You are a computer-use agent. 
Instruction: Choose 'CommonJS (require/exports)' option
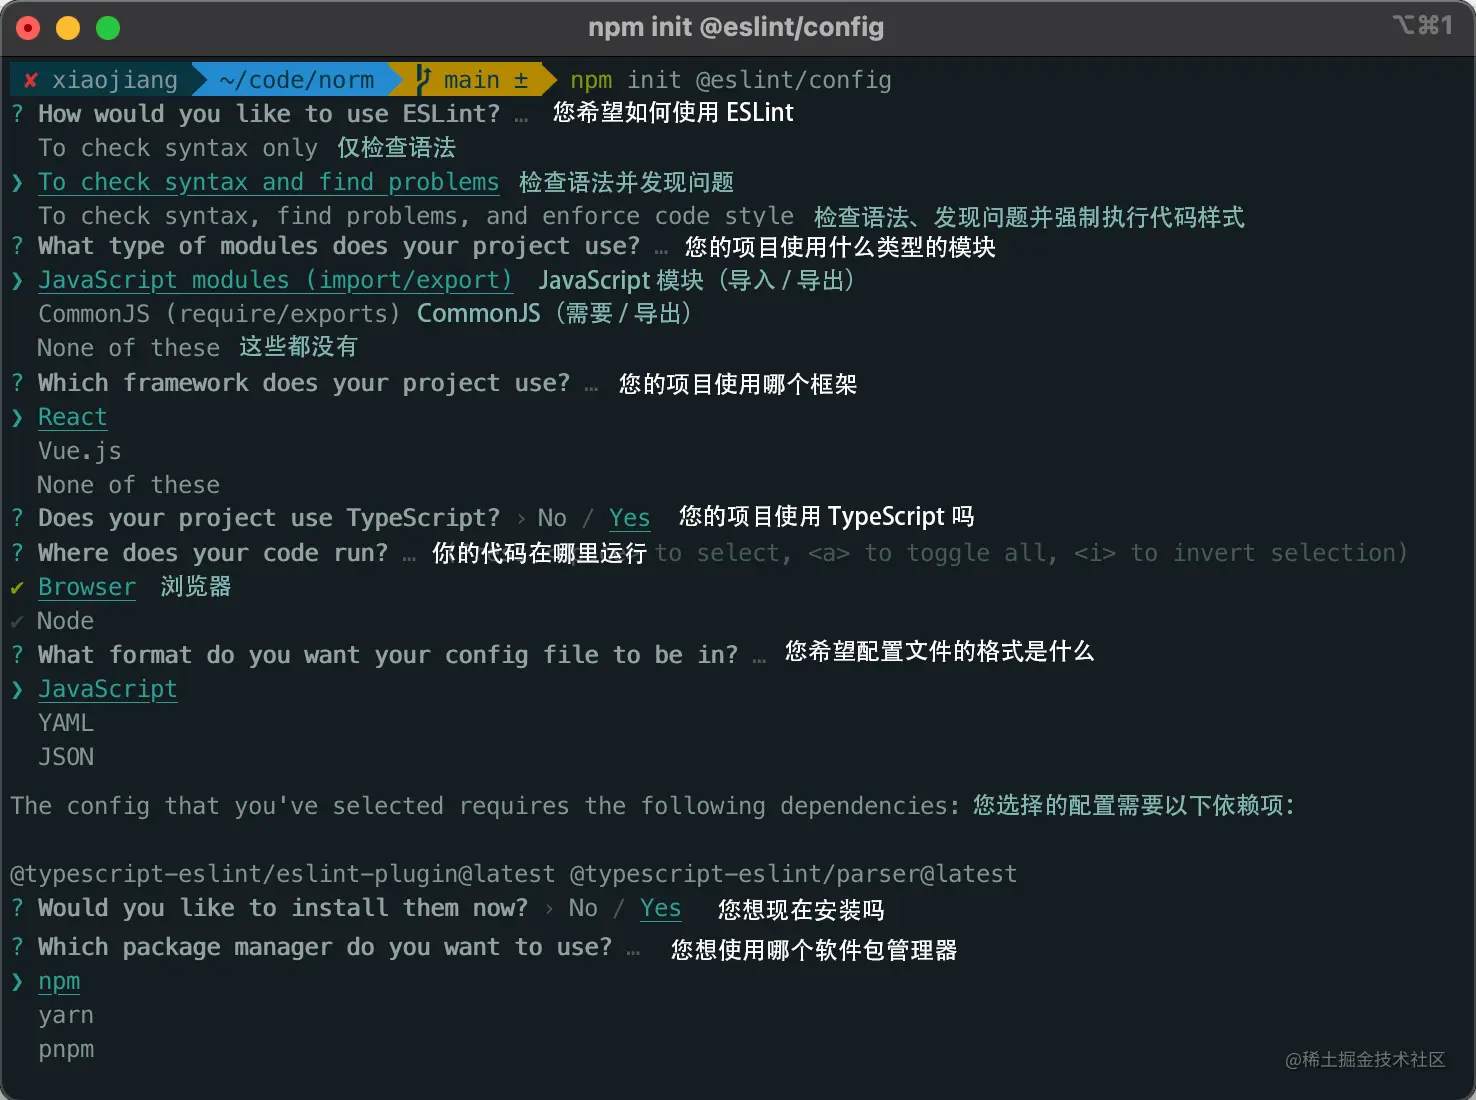click(x=219, y=314)
